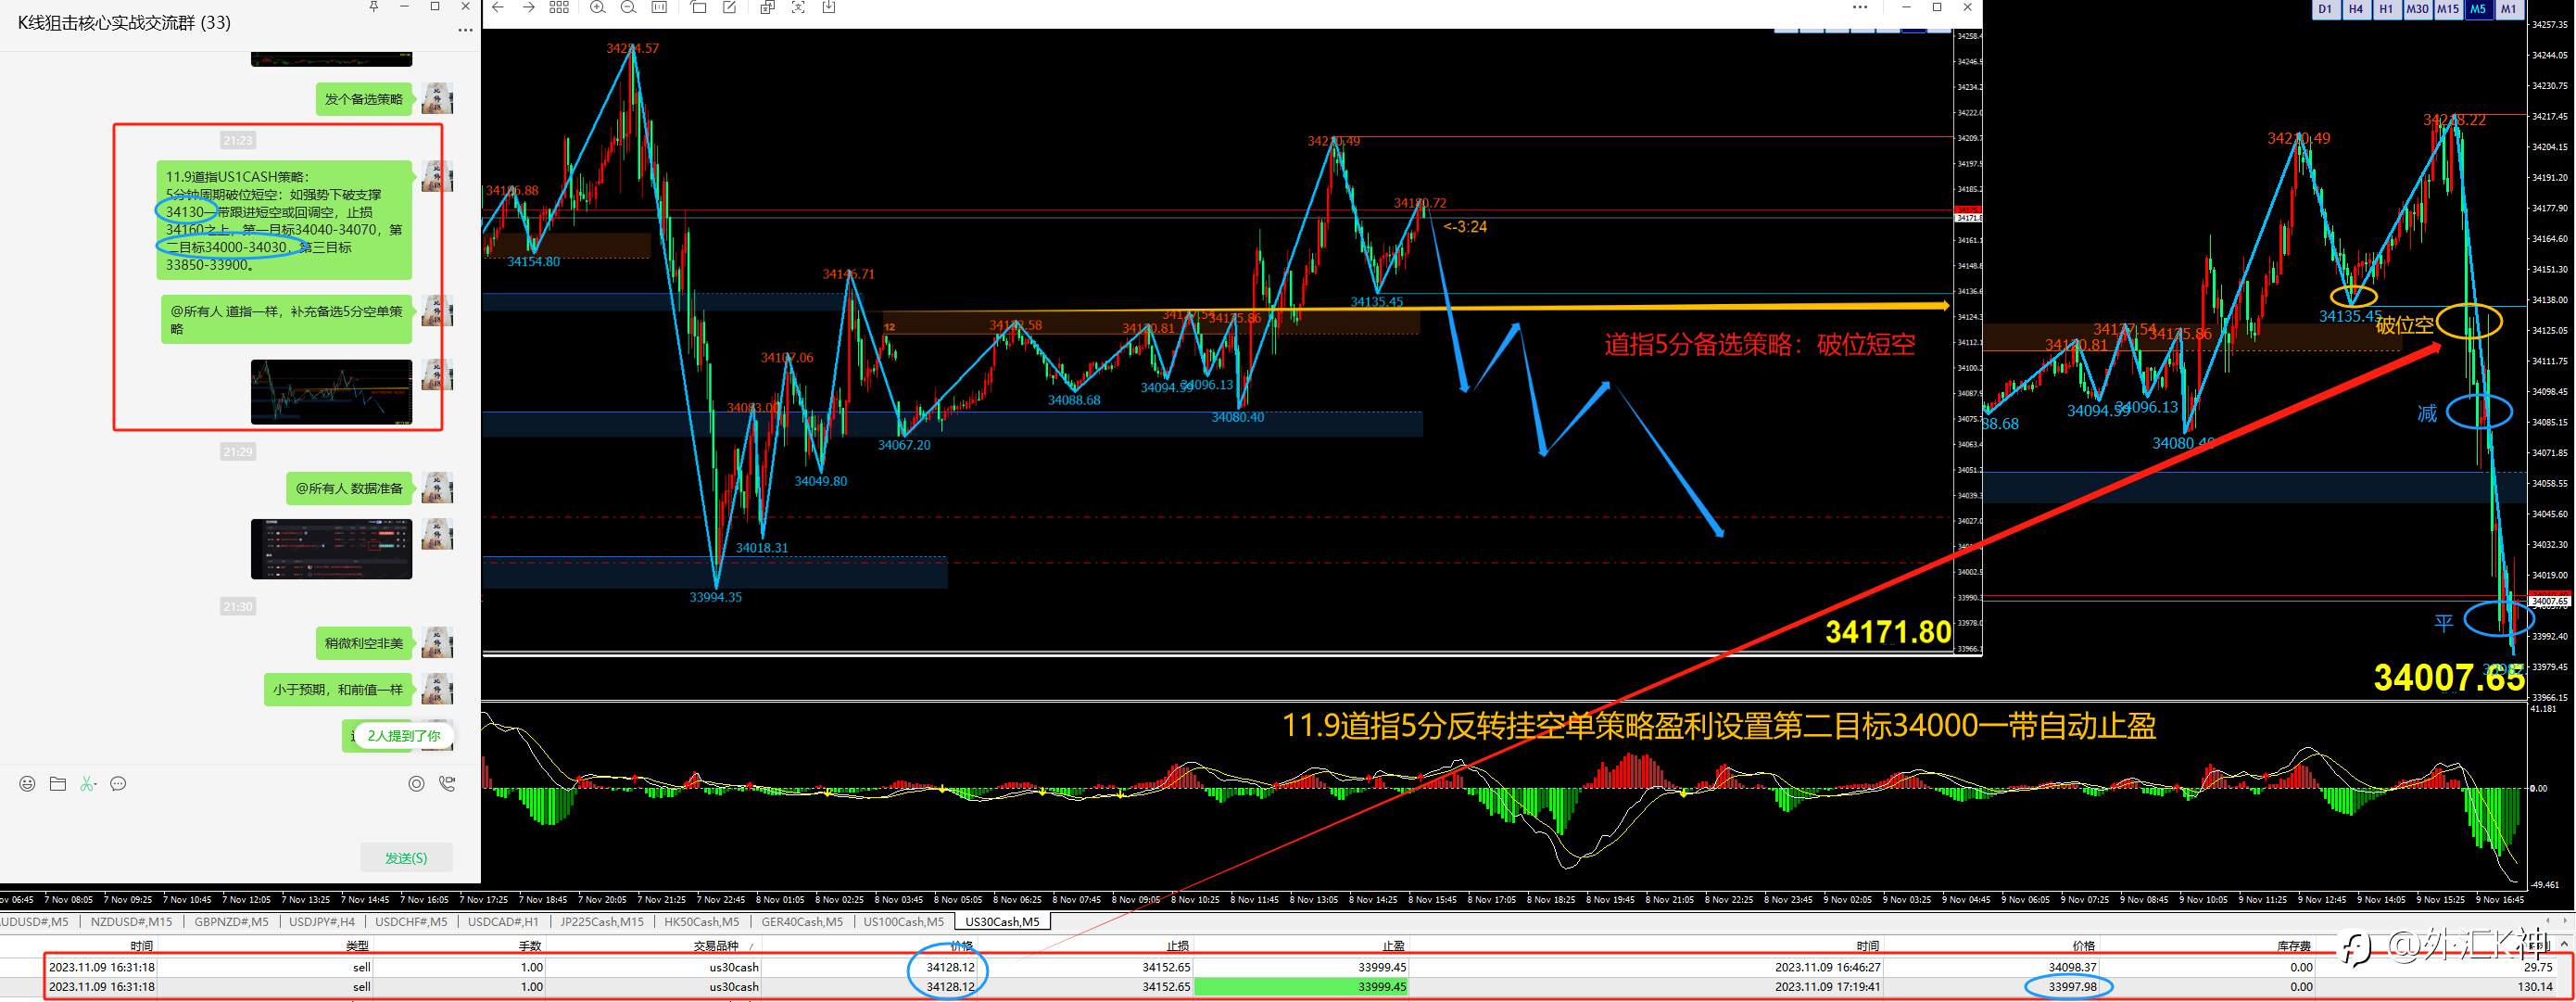Screen dimensions: 2576x1002
Task: Open thumbnail grid view in image viewer
Action: (559, 8)
